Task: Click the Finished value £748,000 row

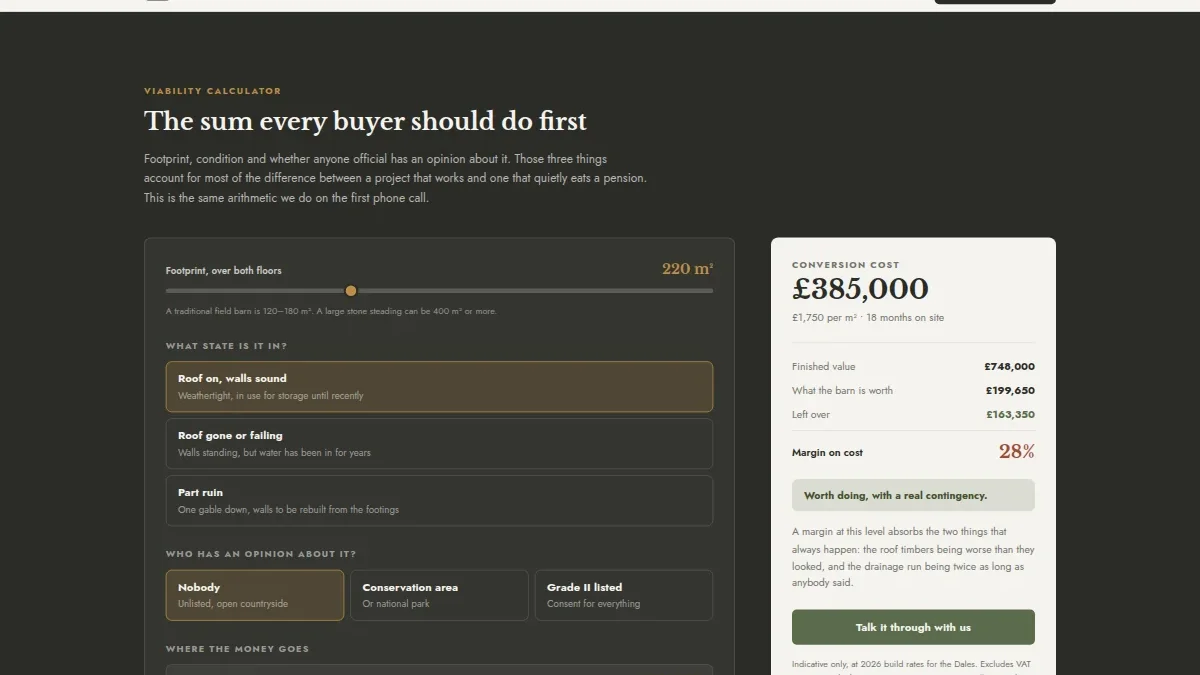Action: (x=913, y=367)
